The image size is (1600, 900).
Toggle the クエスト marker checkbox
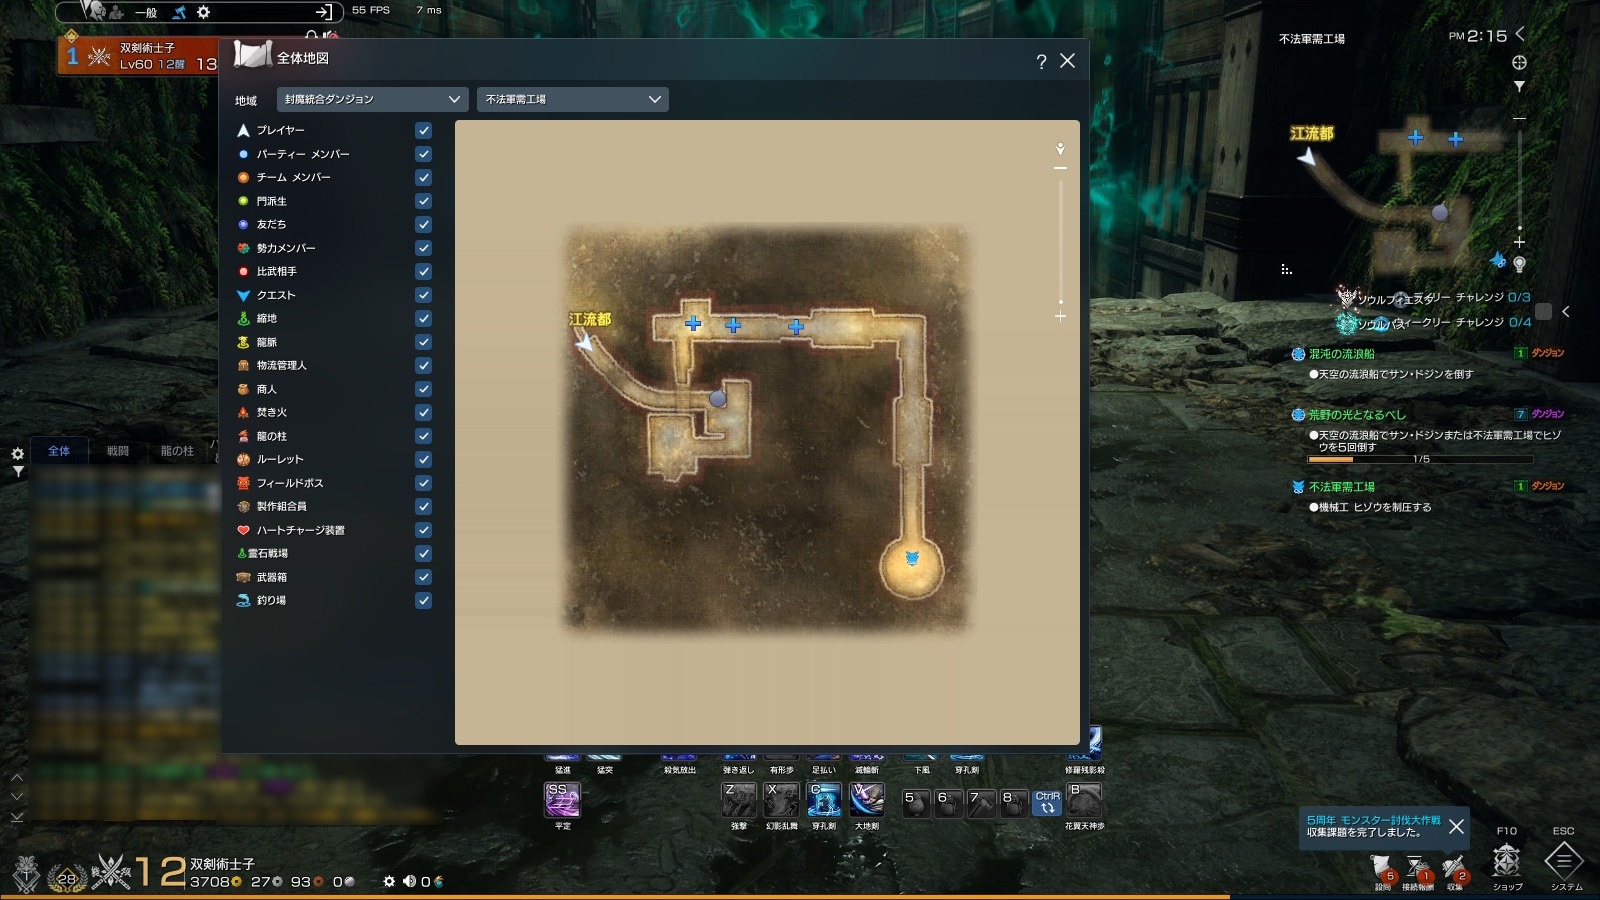pos(423,295)
